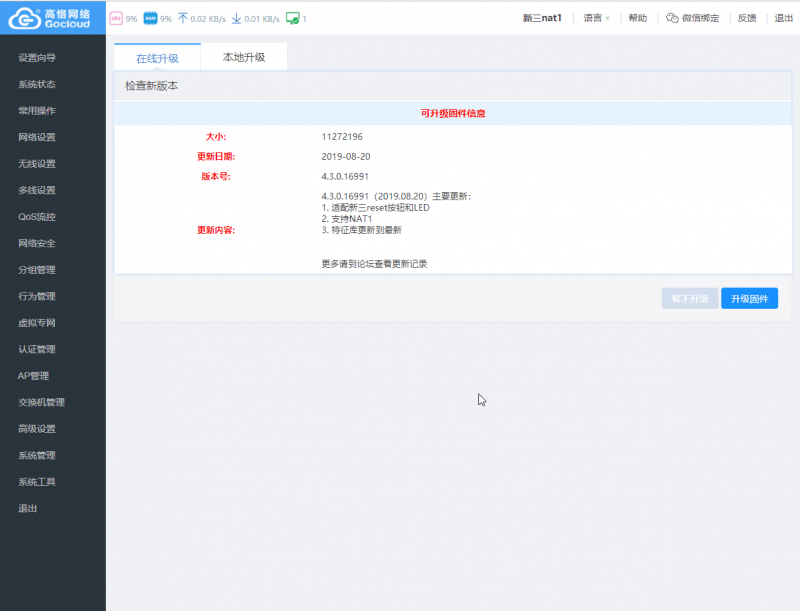Open 行为管理 in the sidebar

(37, 296)
